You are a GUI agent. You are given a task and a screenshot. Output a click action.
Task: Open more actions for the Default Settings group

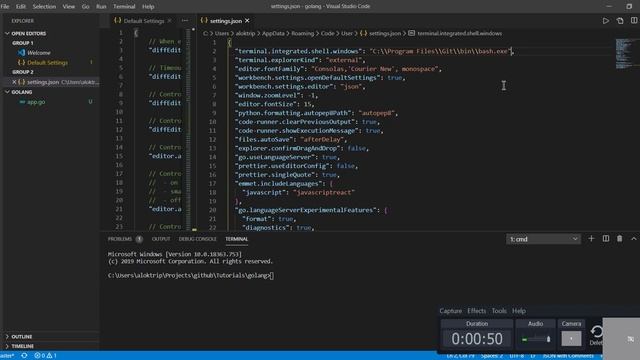[x=185, y=20]
